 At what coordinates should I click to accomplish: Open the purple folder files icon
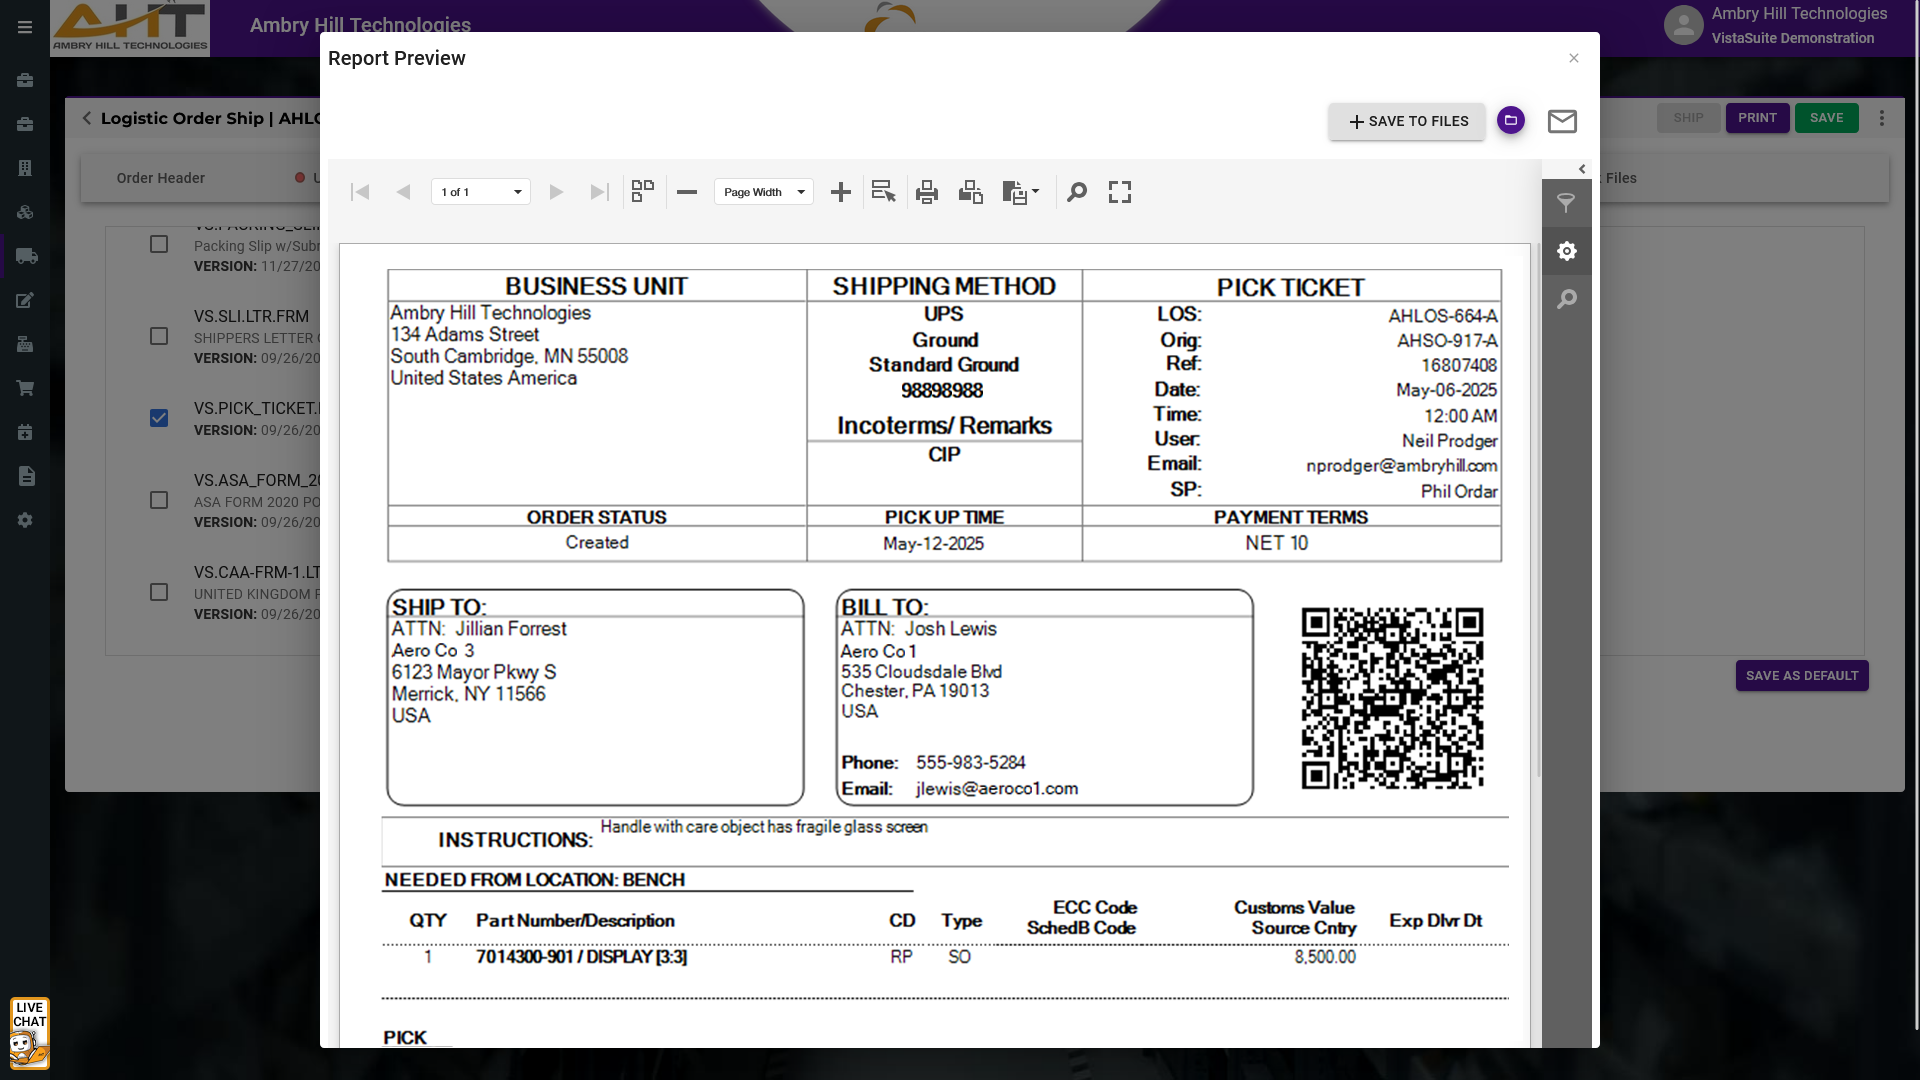click(1511, 120)
